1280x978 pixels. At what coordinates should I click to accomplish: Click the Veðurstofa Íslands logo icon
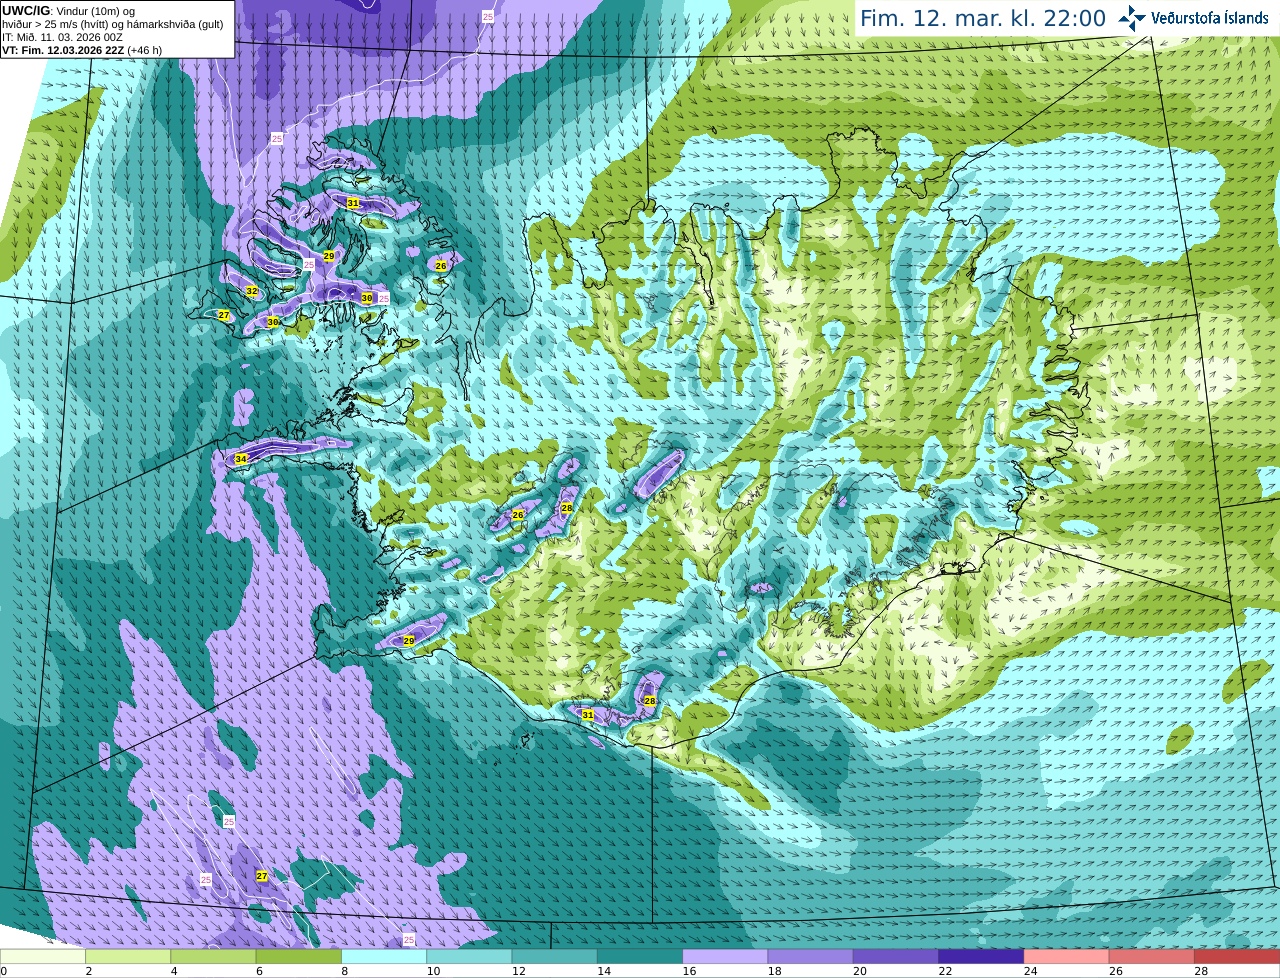pyautogui.click(x=1131, y=18)
